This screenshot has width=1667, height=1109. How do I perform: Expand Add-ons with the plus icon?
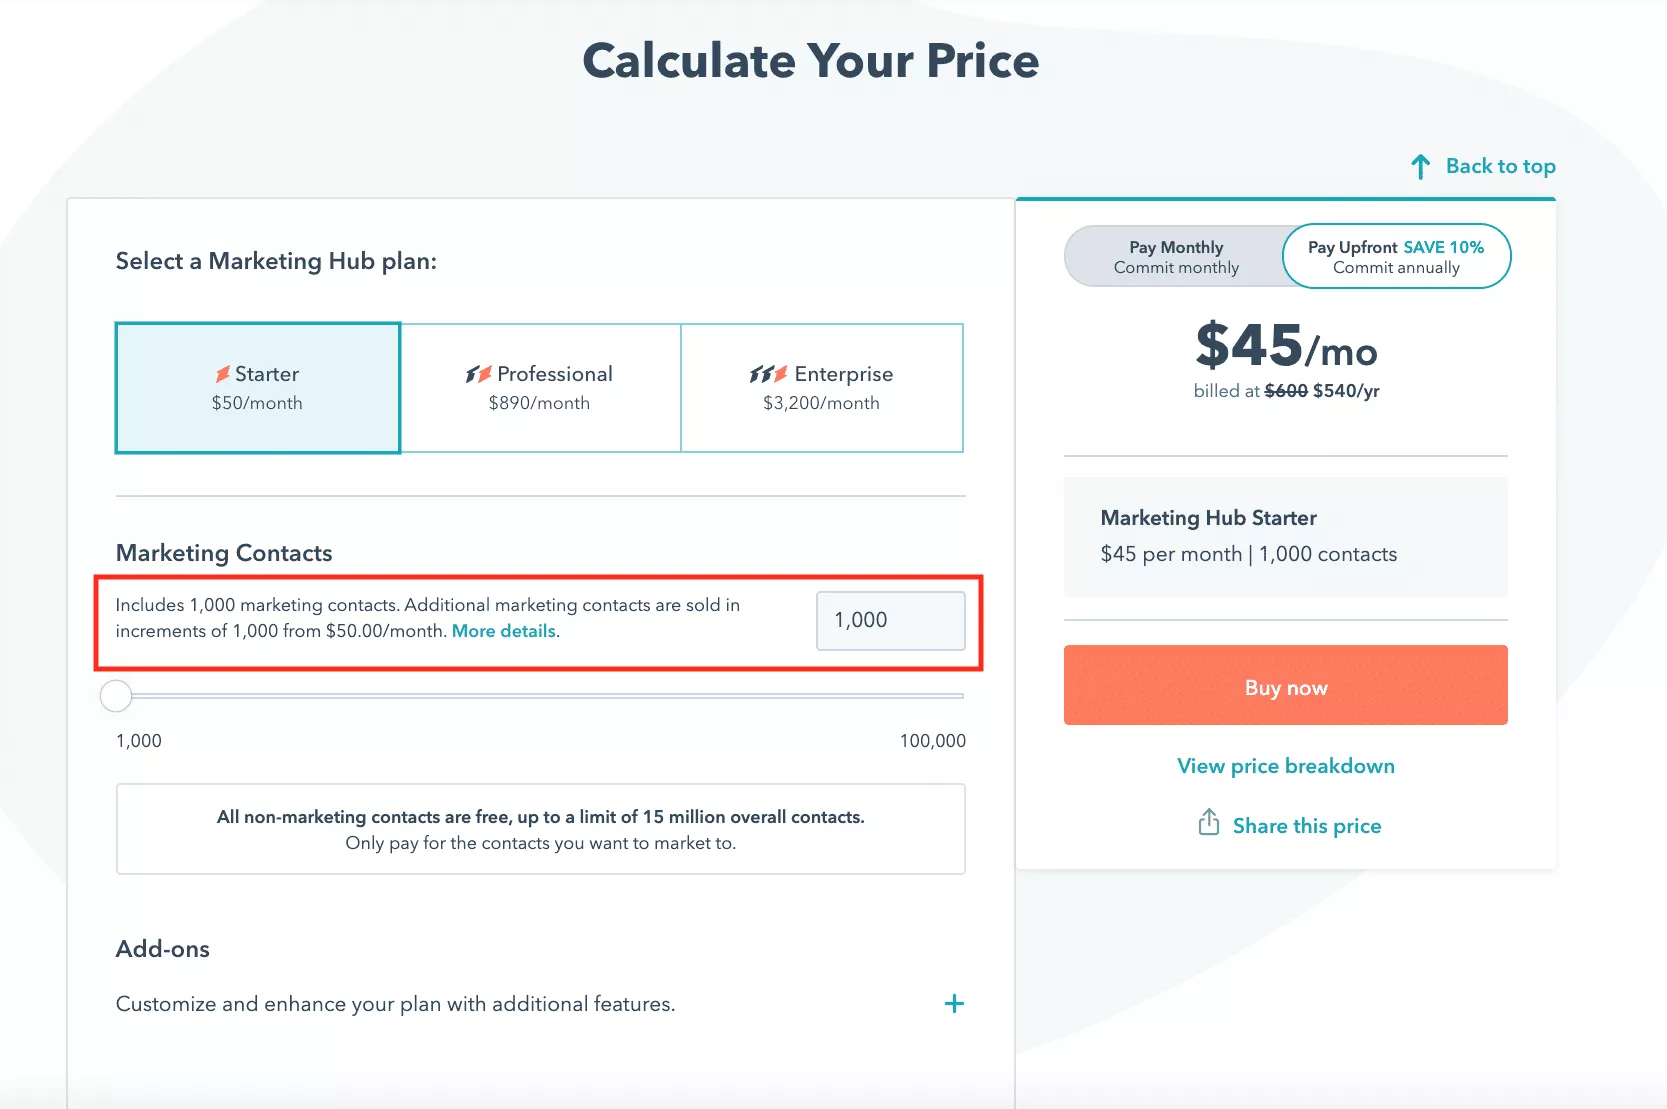click(x=954, y=1003)
